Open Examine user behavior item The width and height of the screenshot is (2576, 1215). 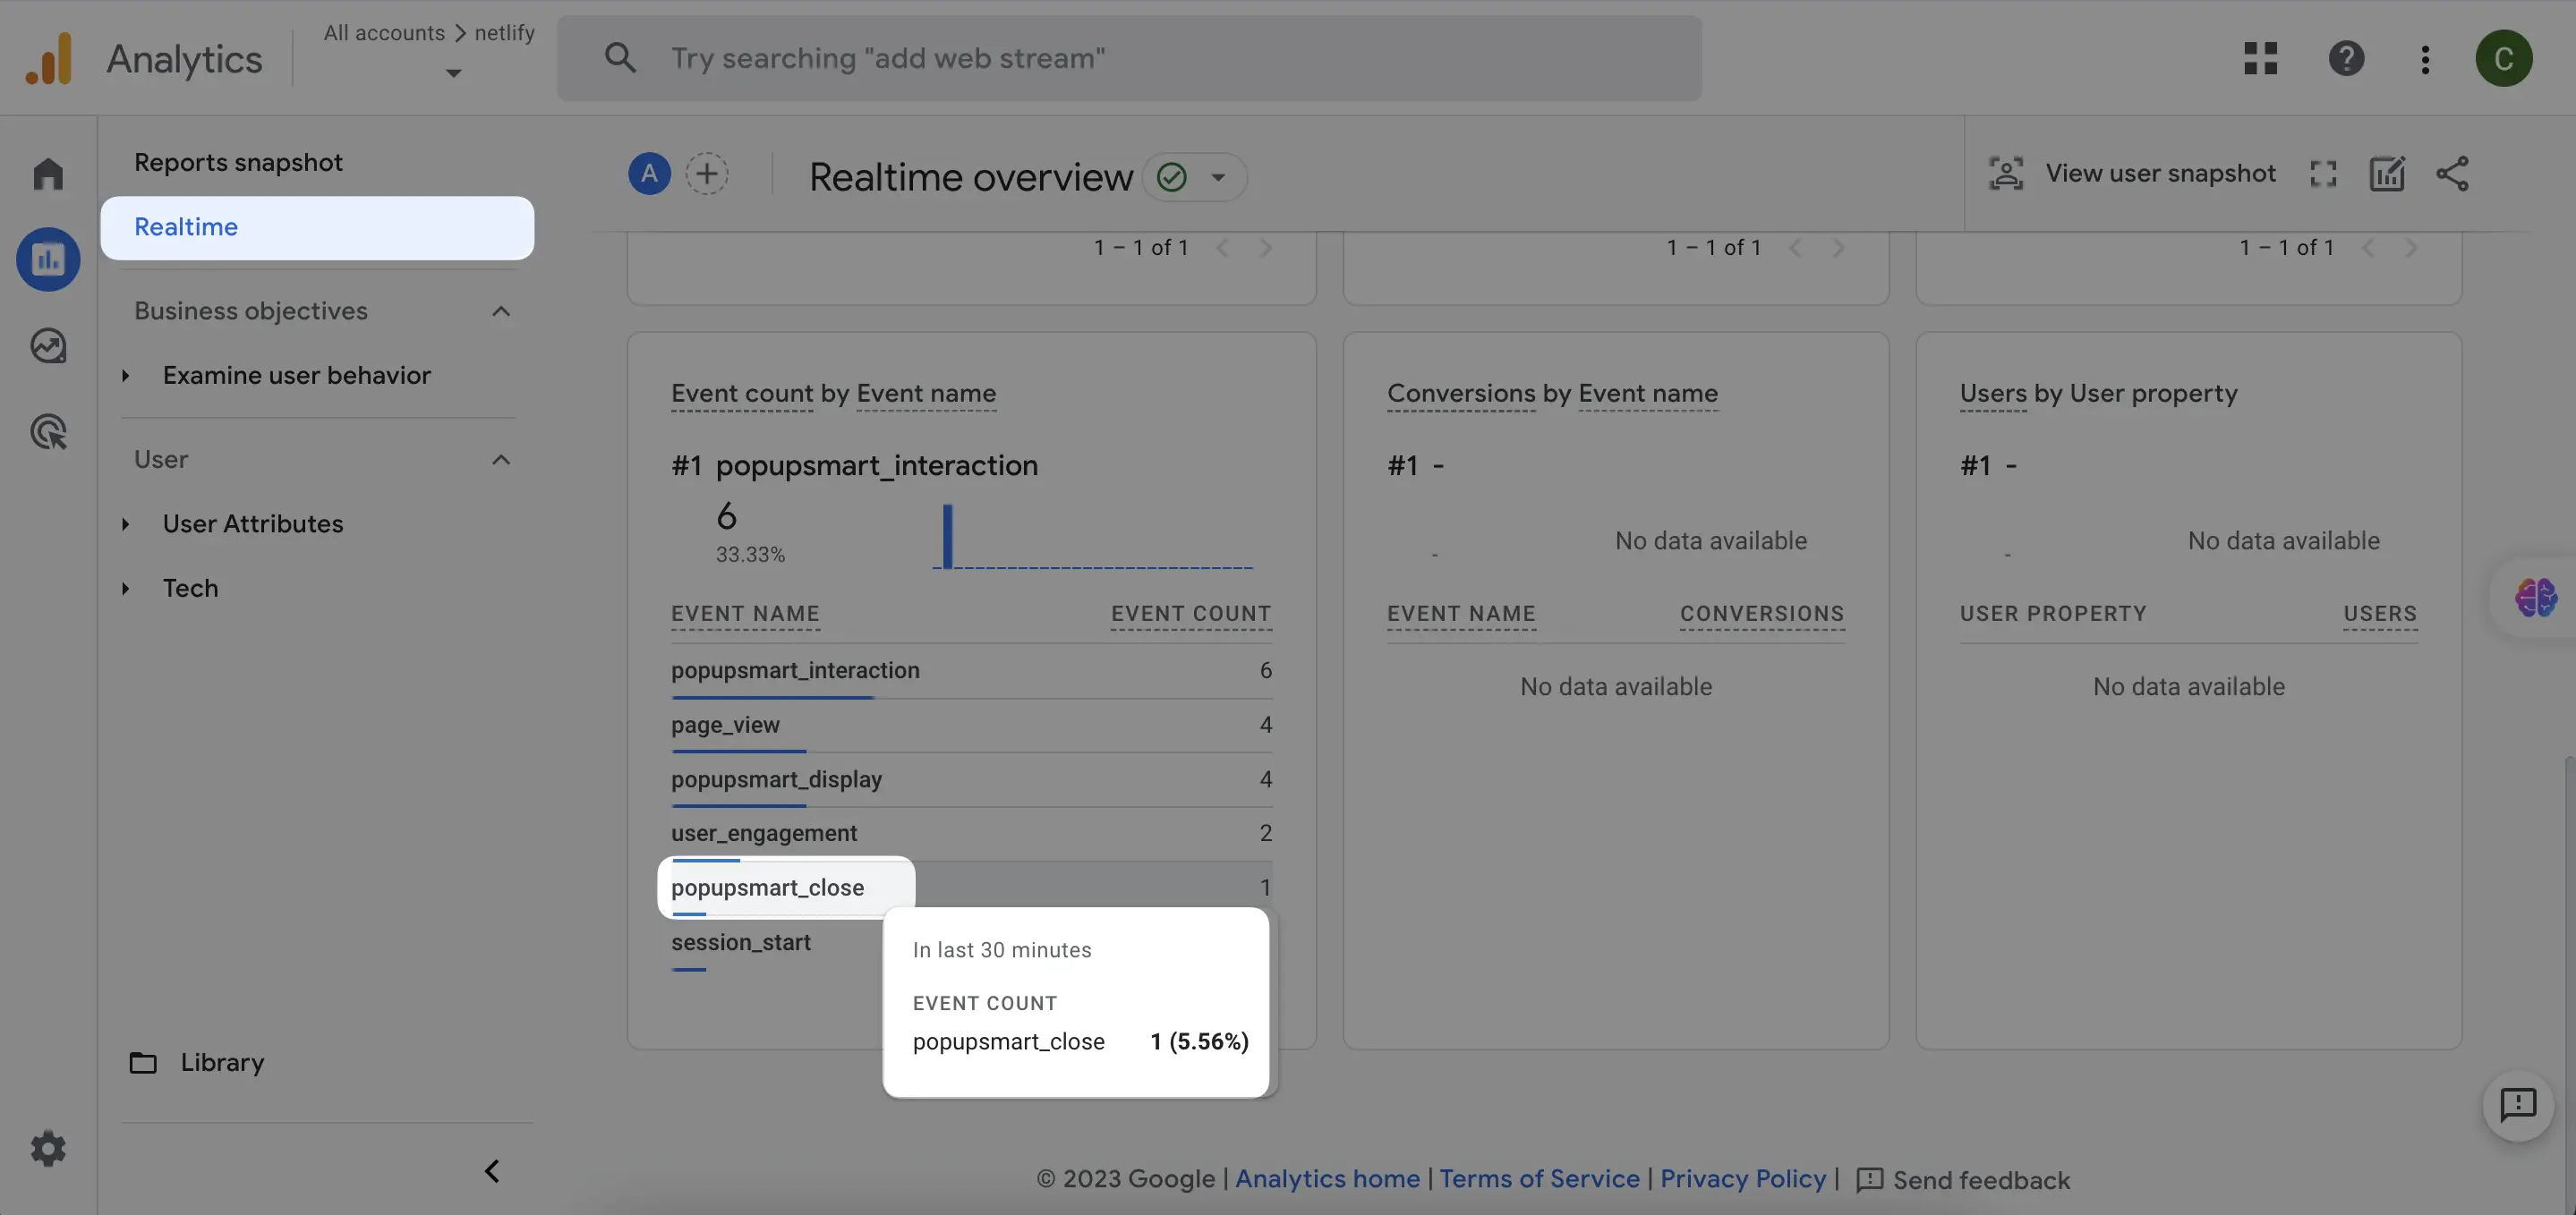[296, 376]
